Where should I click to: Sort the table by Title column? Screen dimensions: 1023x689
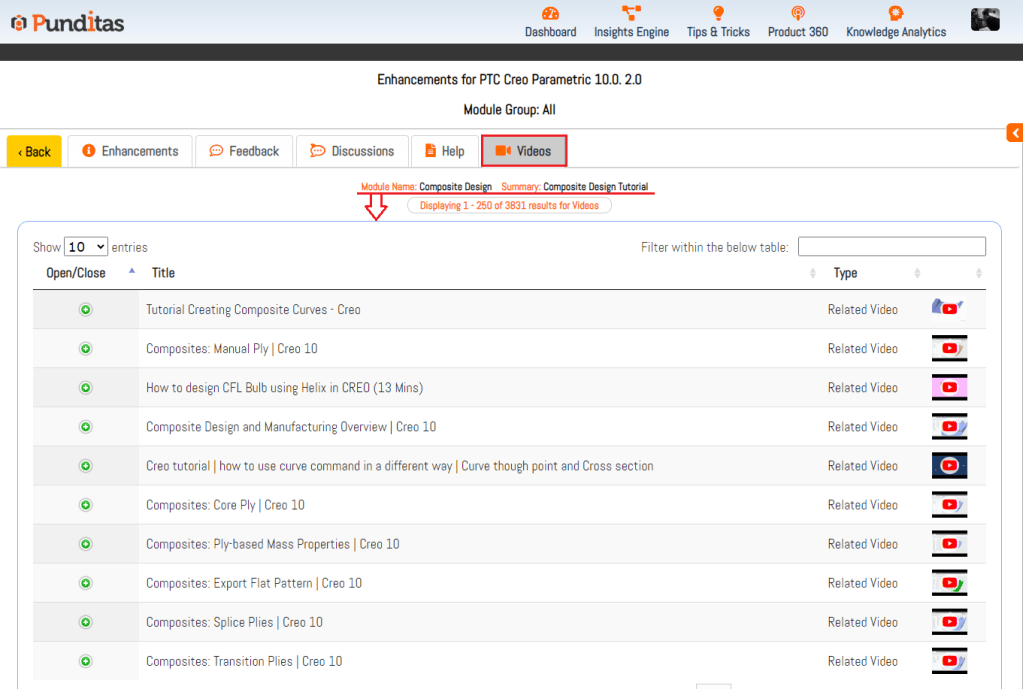click(163, 273)
